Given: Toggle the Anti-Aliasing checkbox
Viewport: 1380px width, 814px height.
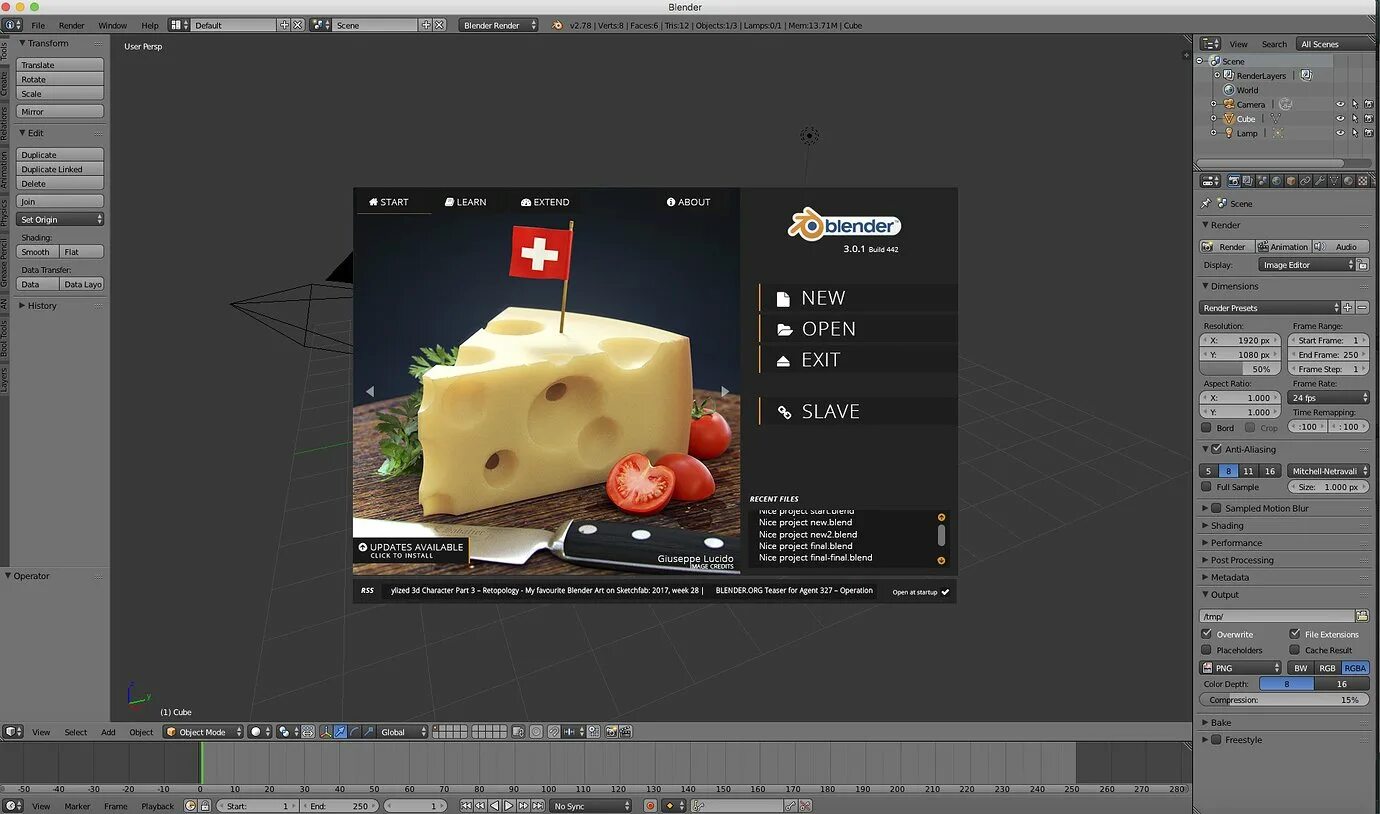Looking at the screenshot, I should 1216,449.
